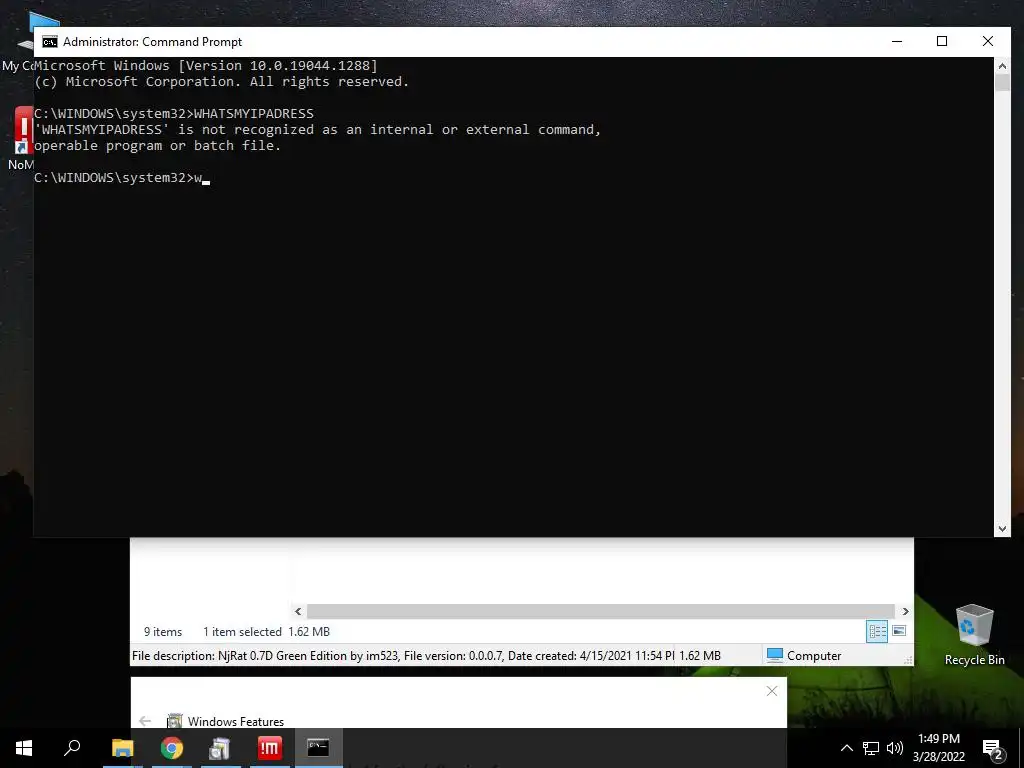Click Command Prompt scroll up arrow
This screenshot has width=1024, height=768.
pos(1002,65)
